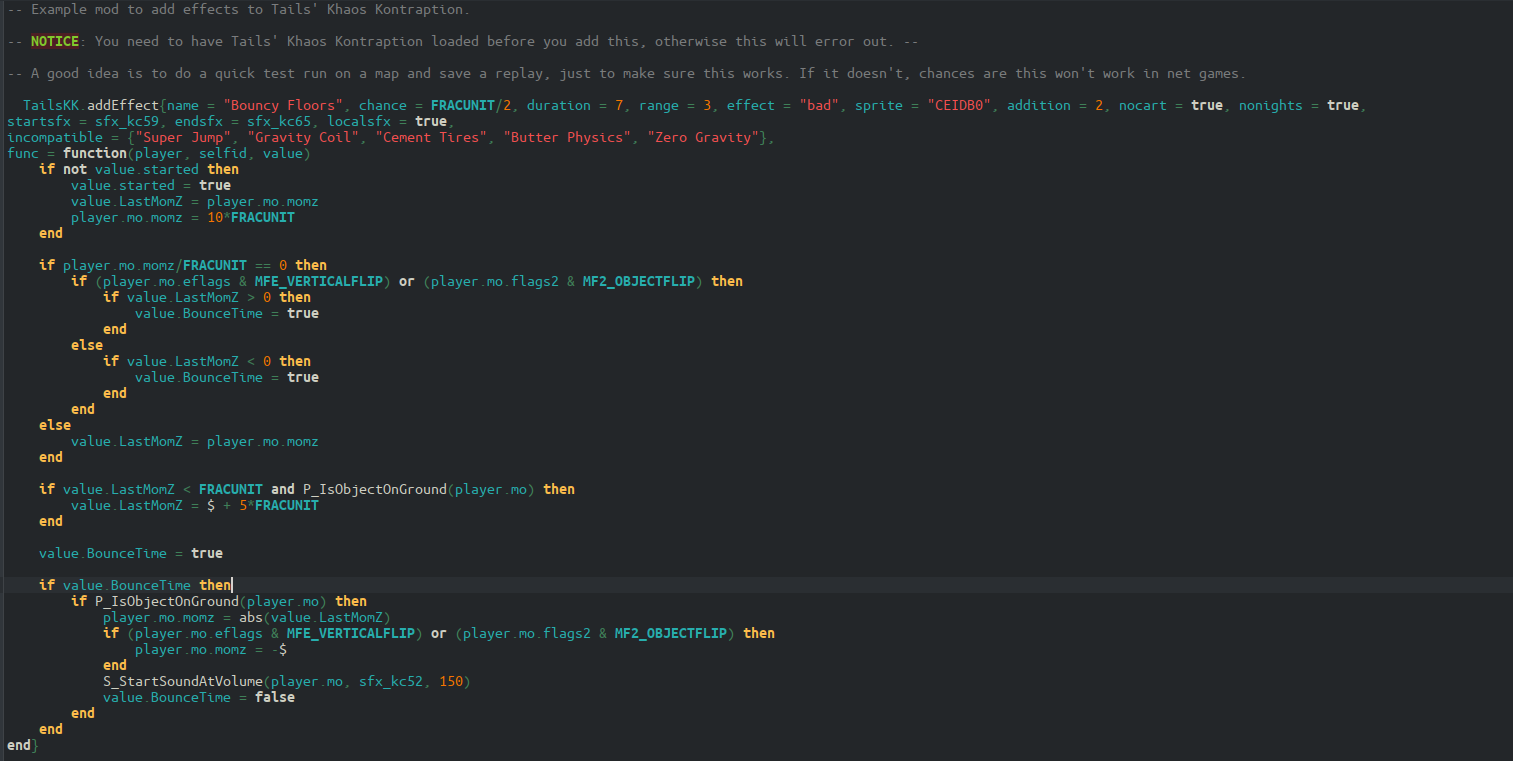This screenshot has height=761, width=1513.
Task: Click the sfx_kc59 start sound value
Action: [x=126, y=121]
